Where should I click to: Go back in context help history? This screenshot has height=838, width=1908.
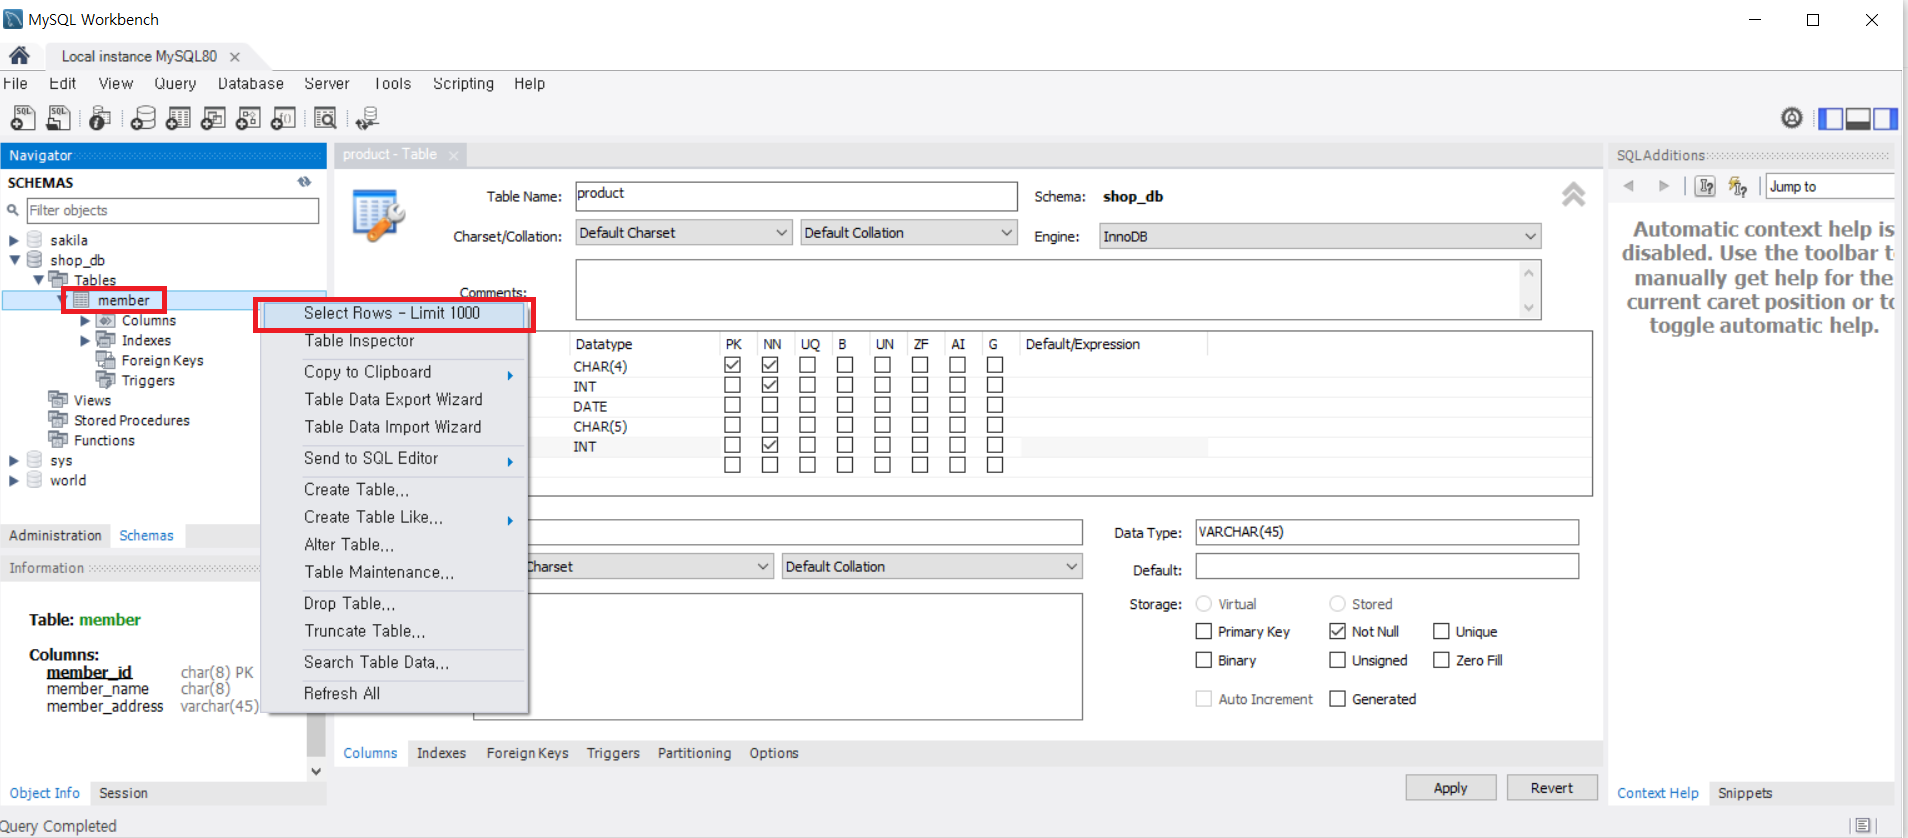click(1629, 186)
